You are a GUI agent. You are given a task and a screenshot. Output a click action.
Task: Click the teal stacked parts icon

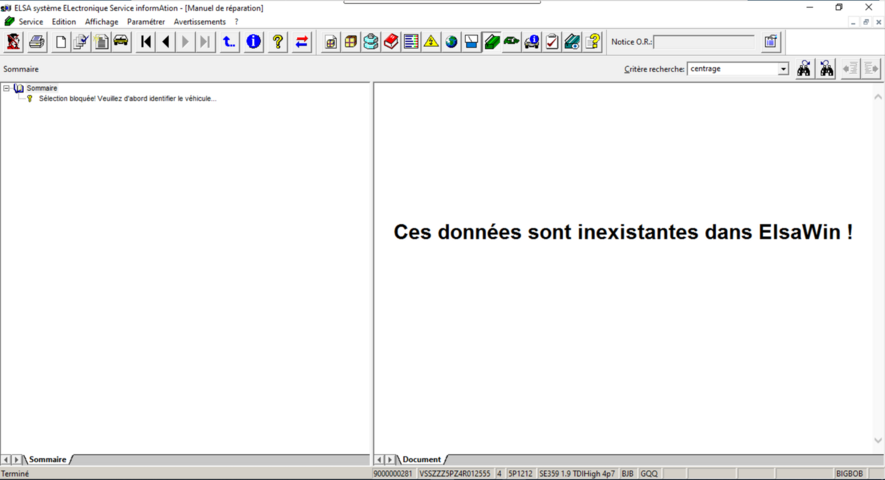371,42
